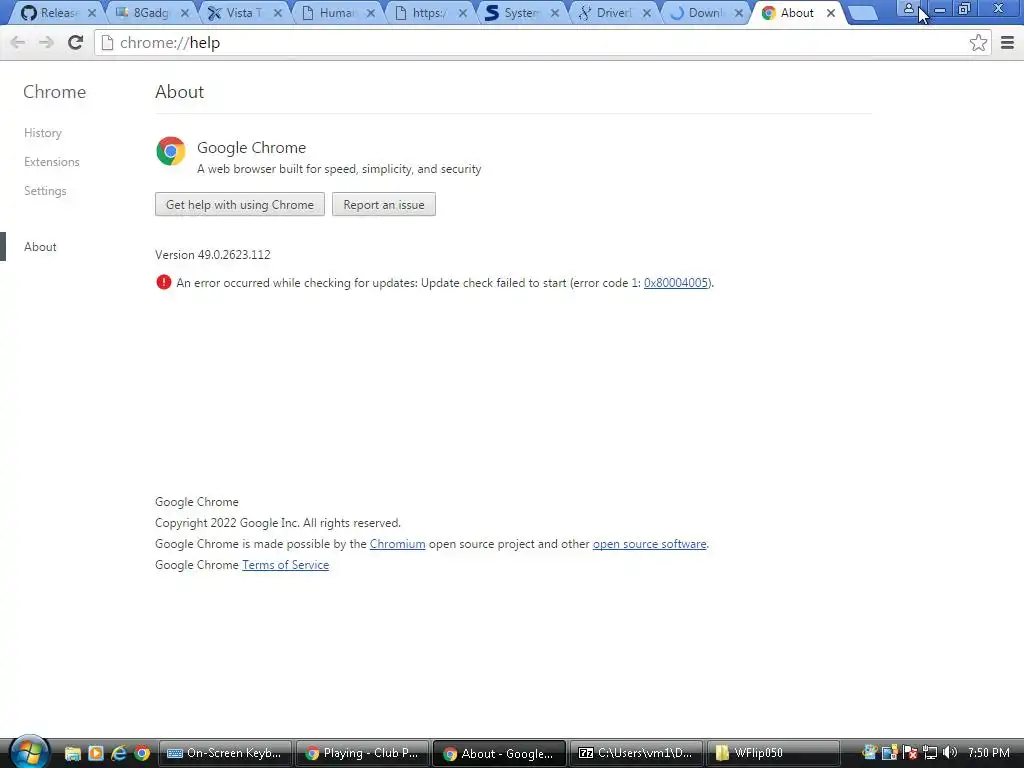Viewport: 1024px width, 768px height.
Task: Select About in Chrome sidebar
Action: point(40,247)
